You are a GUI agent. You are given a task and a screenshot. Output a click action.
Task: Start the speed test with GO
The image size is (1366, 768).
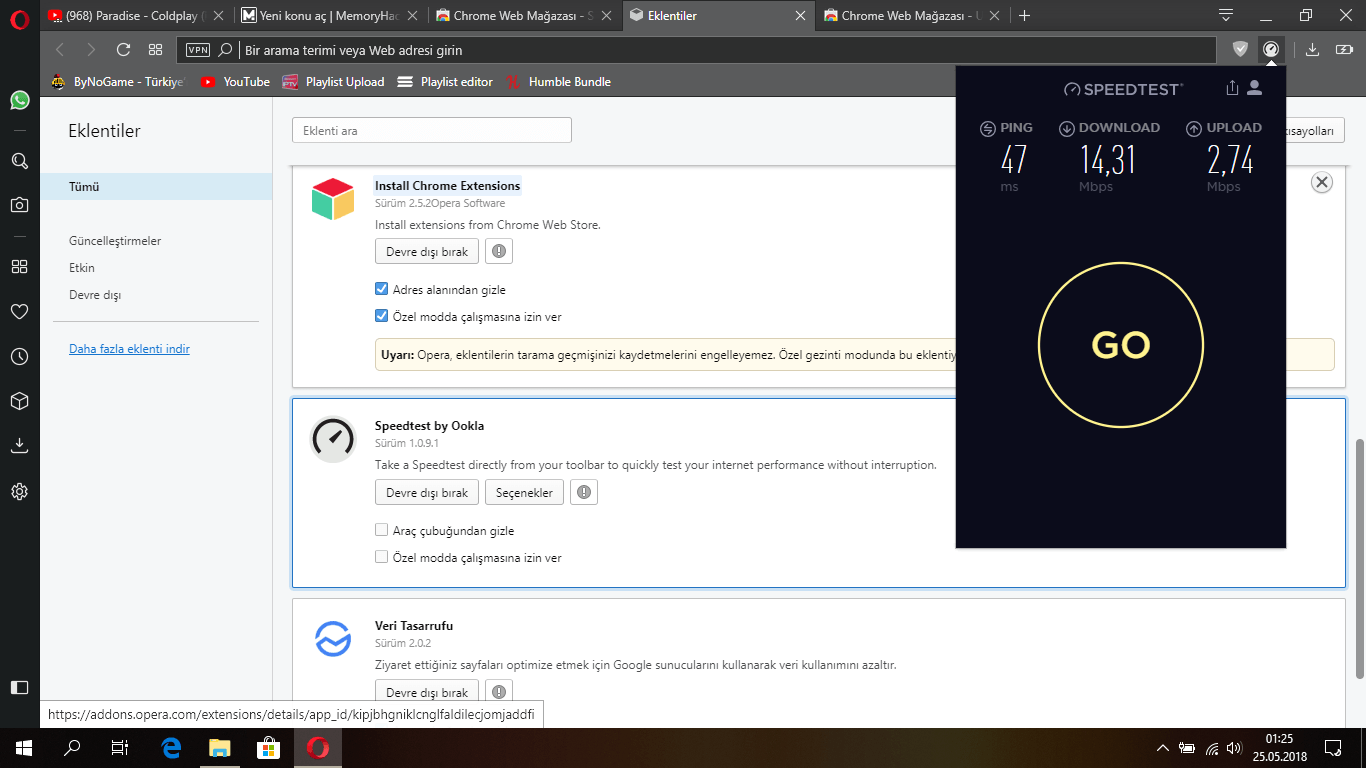coord(1121,345)
